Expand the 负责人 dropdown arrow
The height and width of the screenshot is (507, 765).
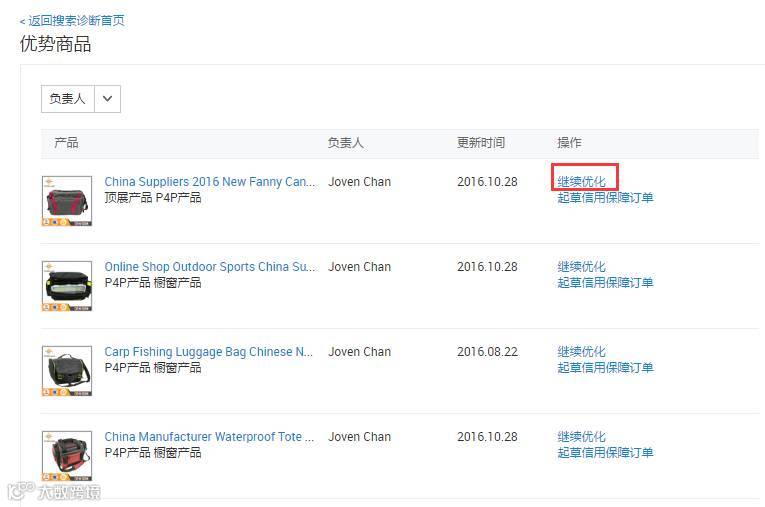[107, 99]
